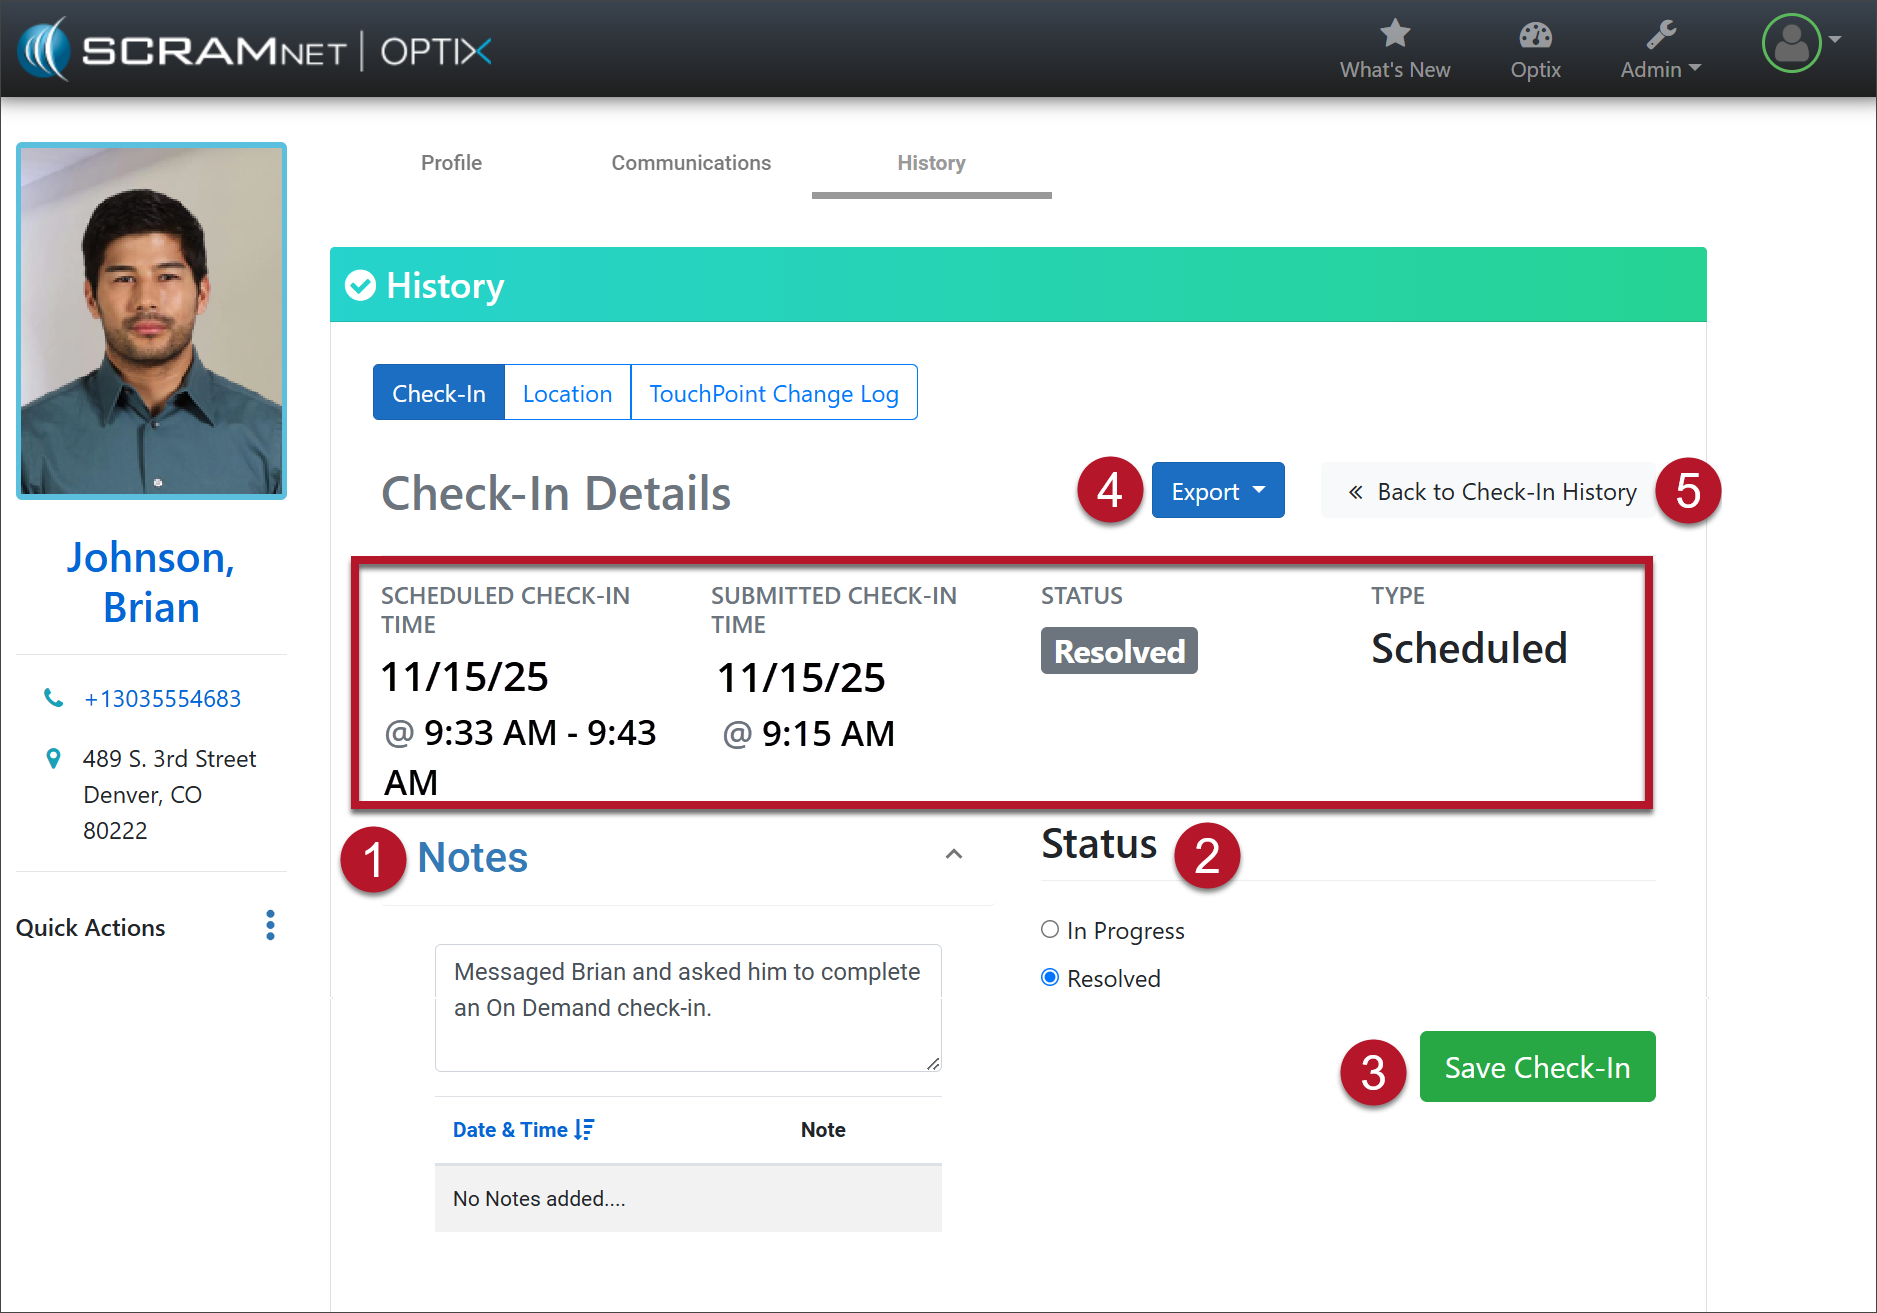Select the Resolved status radio button

(1050, 978)
